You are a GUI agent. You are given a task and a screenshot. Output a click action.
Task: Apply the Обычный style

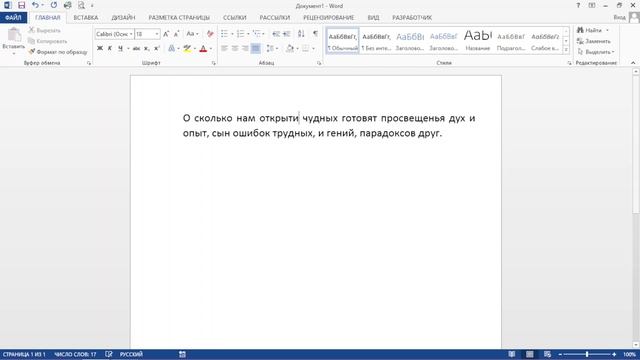[343, 41]
